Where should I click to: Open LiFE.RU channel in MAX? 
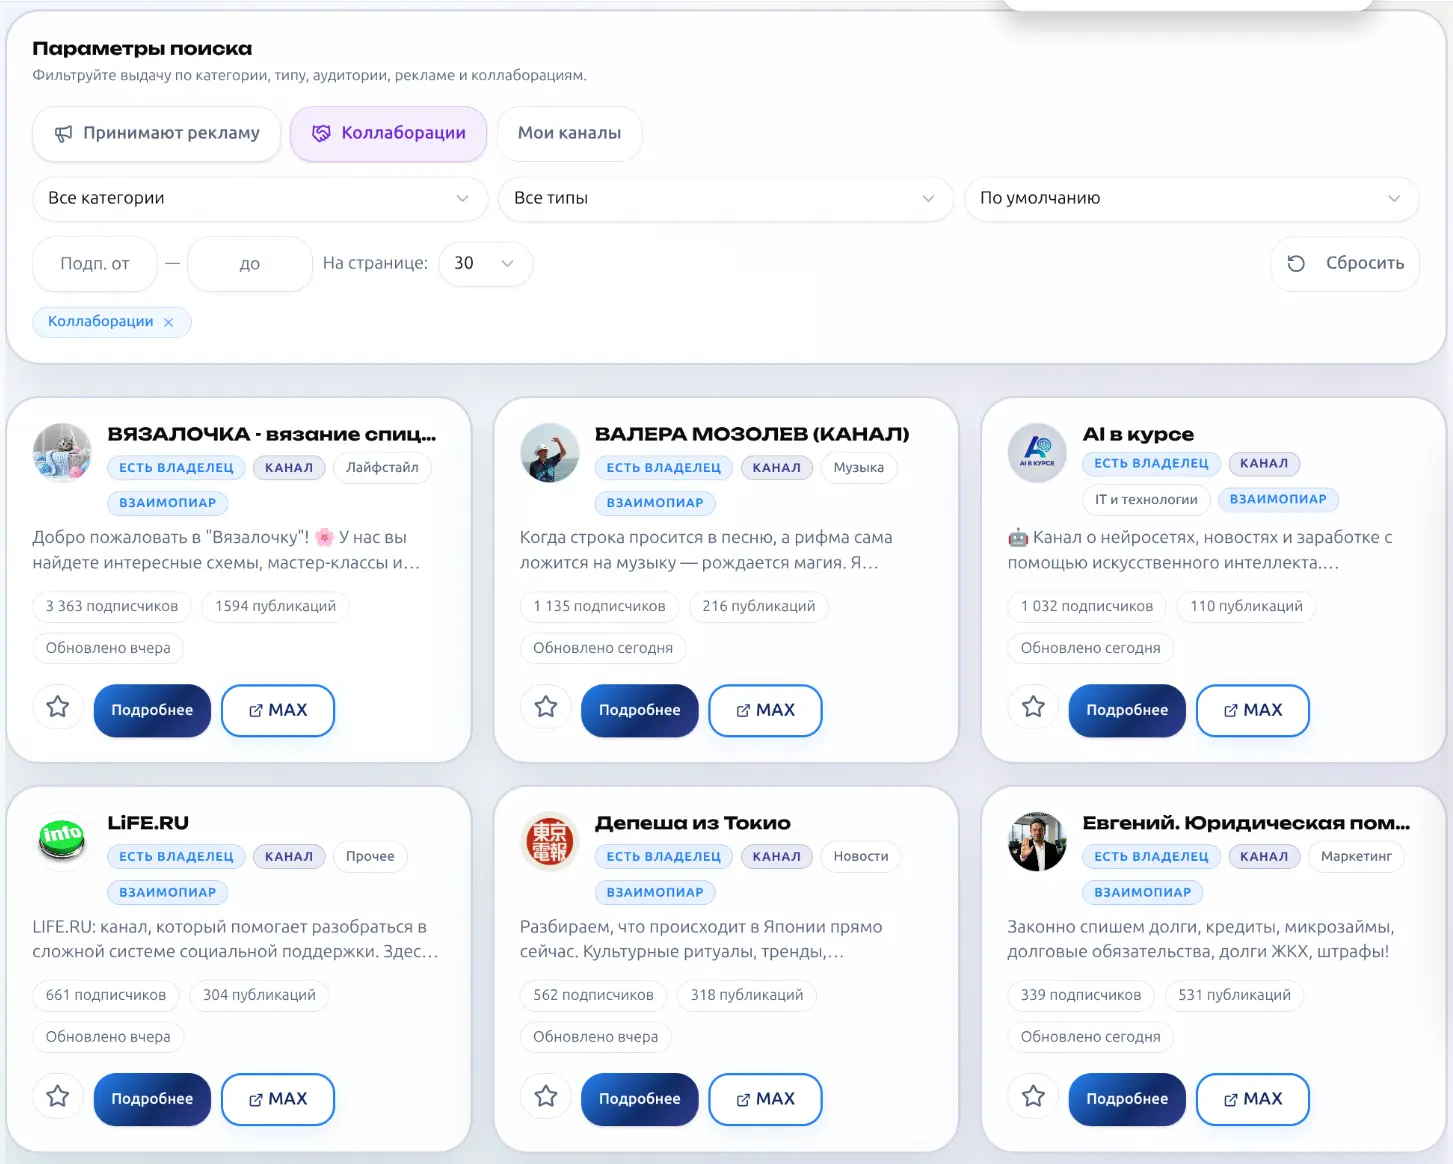[278, 1099]
